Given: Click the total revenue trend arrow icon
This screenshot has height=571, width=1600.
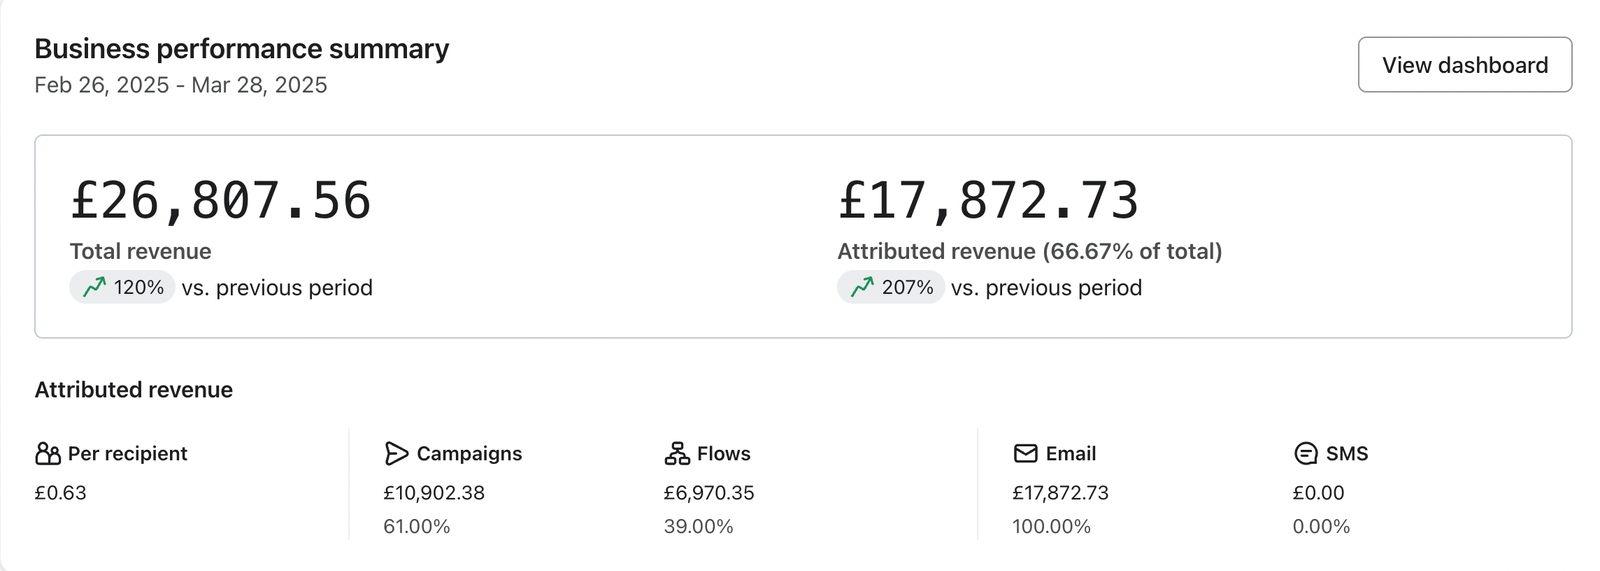Looking at the screenshot, I should pos(94,288).
